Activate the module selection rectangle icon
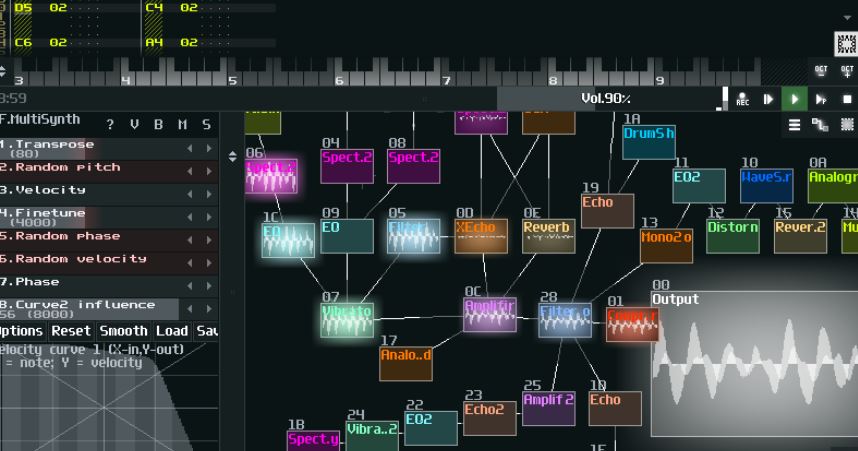Image resolution: width=858 pixels, height=451 pixels. point(847,125)
